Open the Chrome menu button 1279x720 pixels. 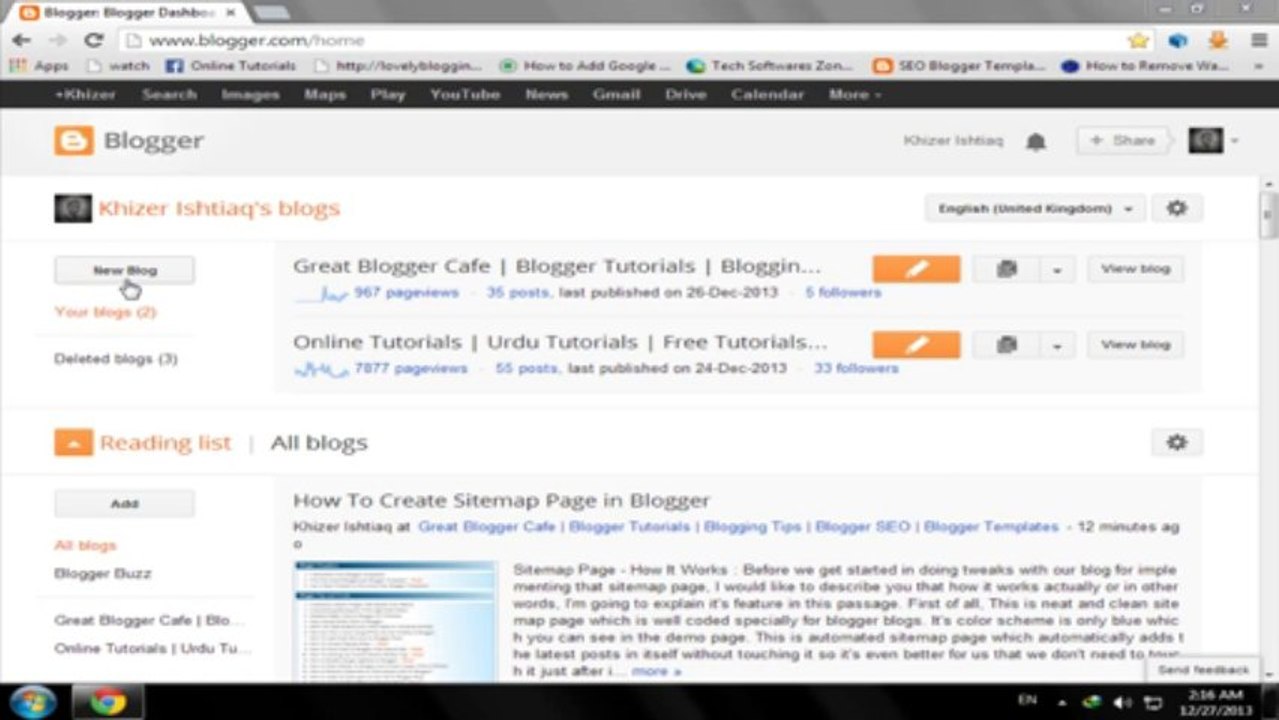[x=1259, y=40]
